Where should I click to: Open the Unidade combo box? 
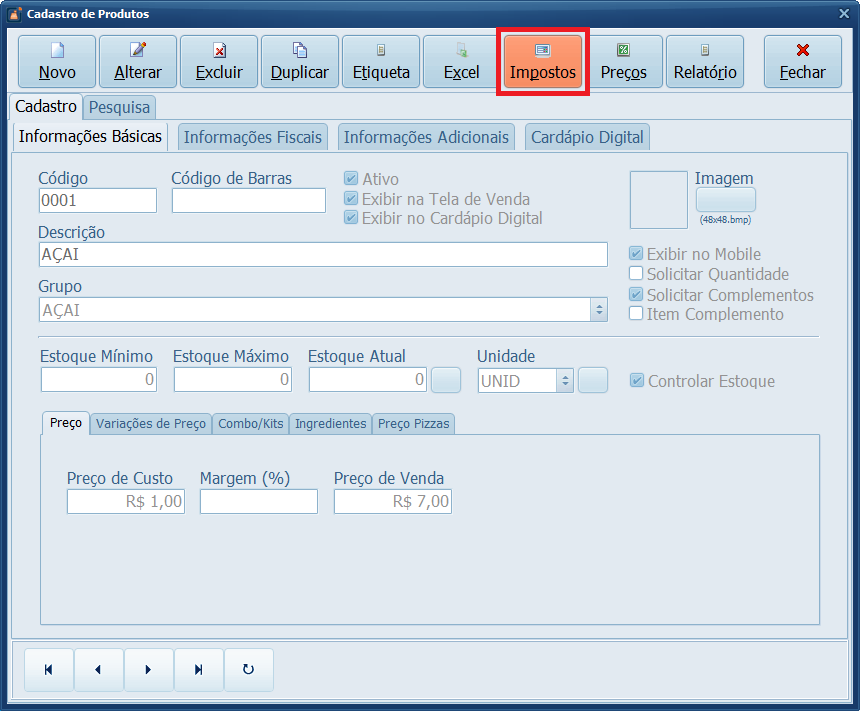[x=564, y=381]
